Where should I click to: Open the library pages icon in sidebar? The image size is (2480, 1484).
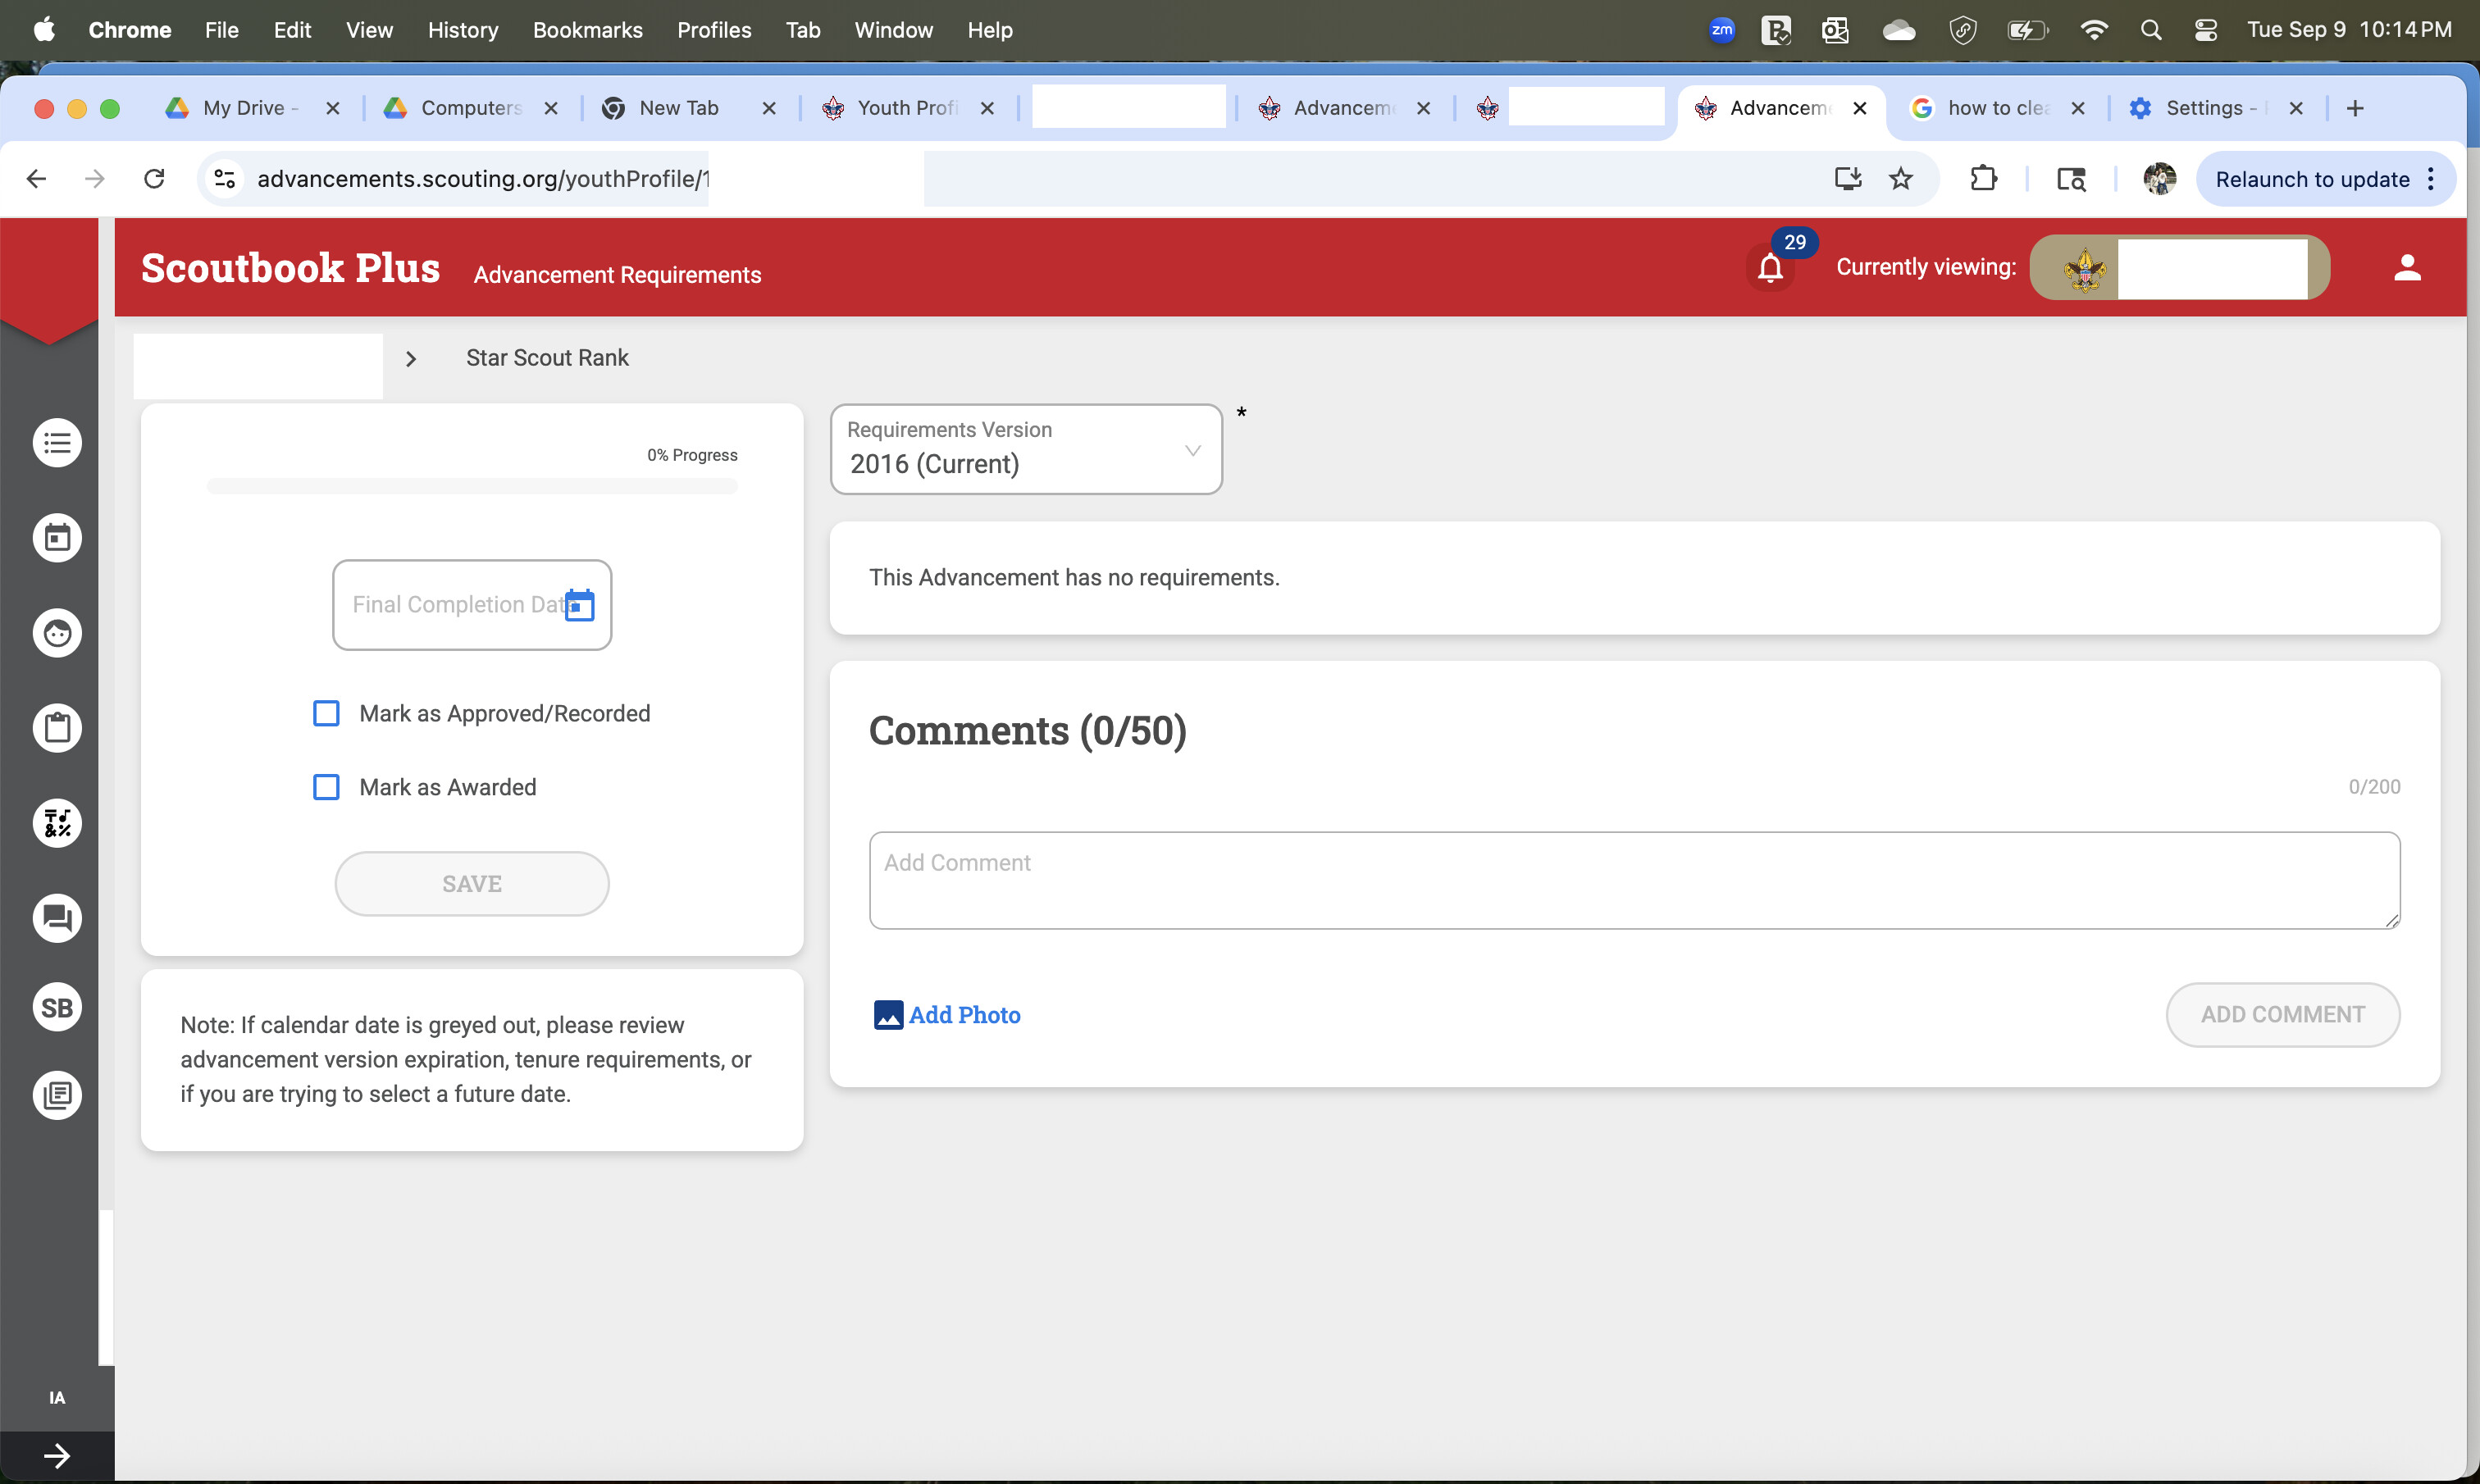click(x=57, y=1095)
